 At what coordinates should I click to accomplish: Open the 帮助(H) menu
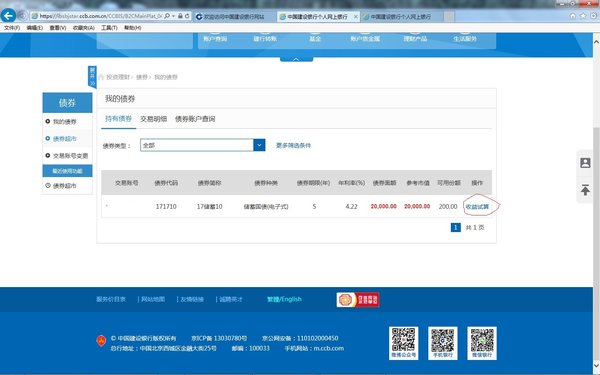(132, 28)
